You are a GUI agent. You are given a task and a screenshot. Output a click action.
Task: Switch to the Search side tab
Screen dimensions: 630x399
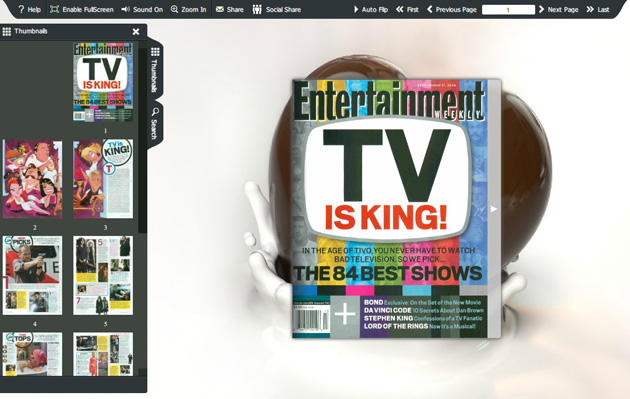(x=155, y=123)
